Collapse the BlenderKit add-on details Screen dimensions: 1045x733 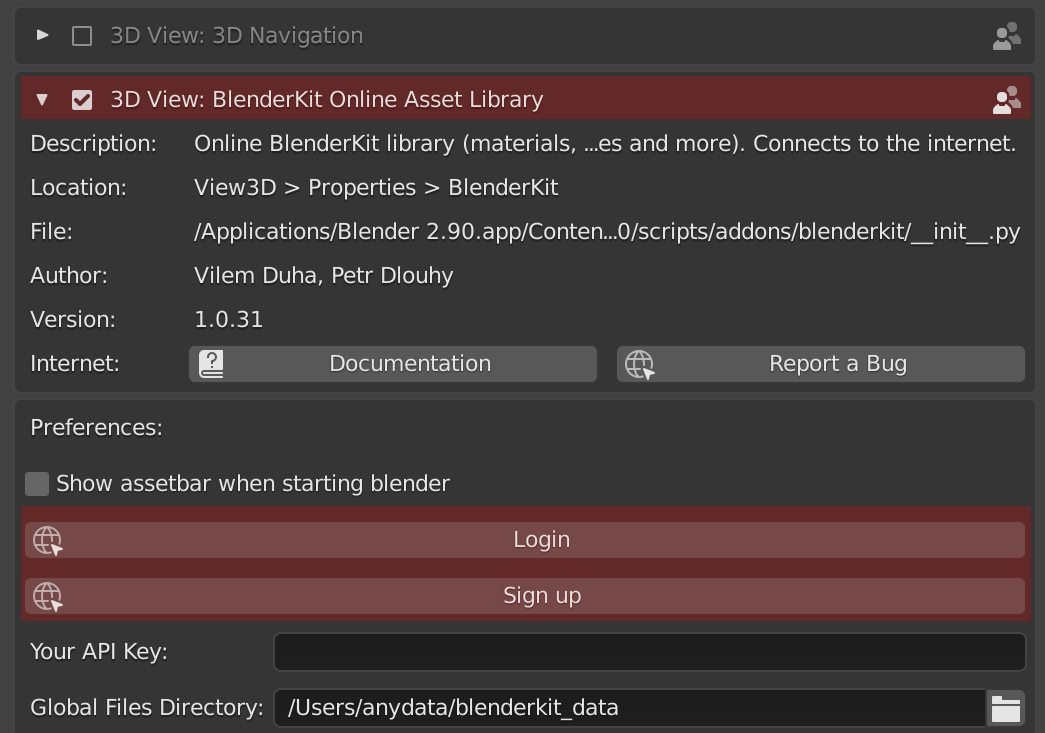[x=42, y=100]
